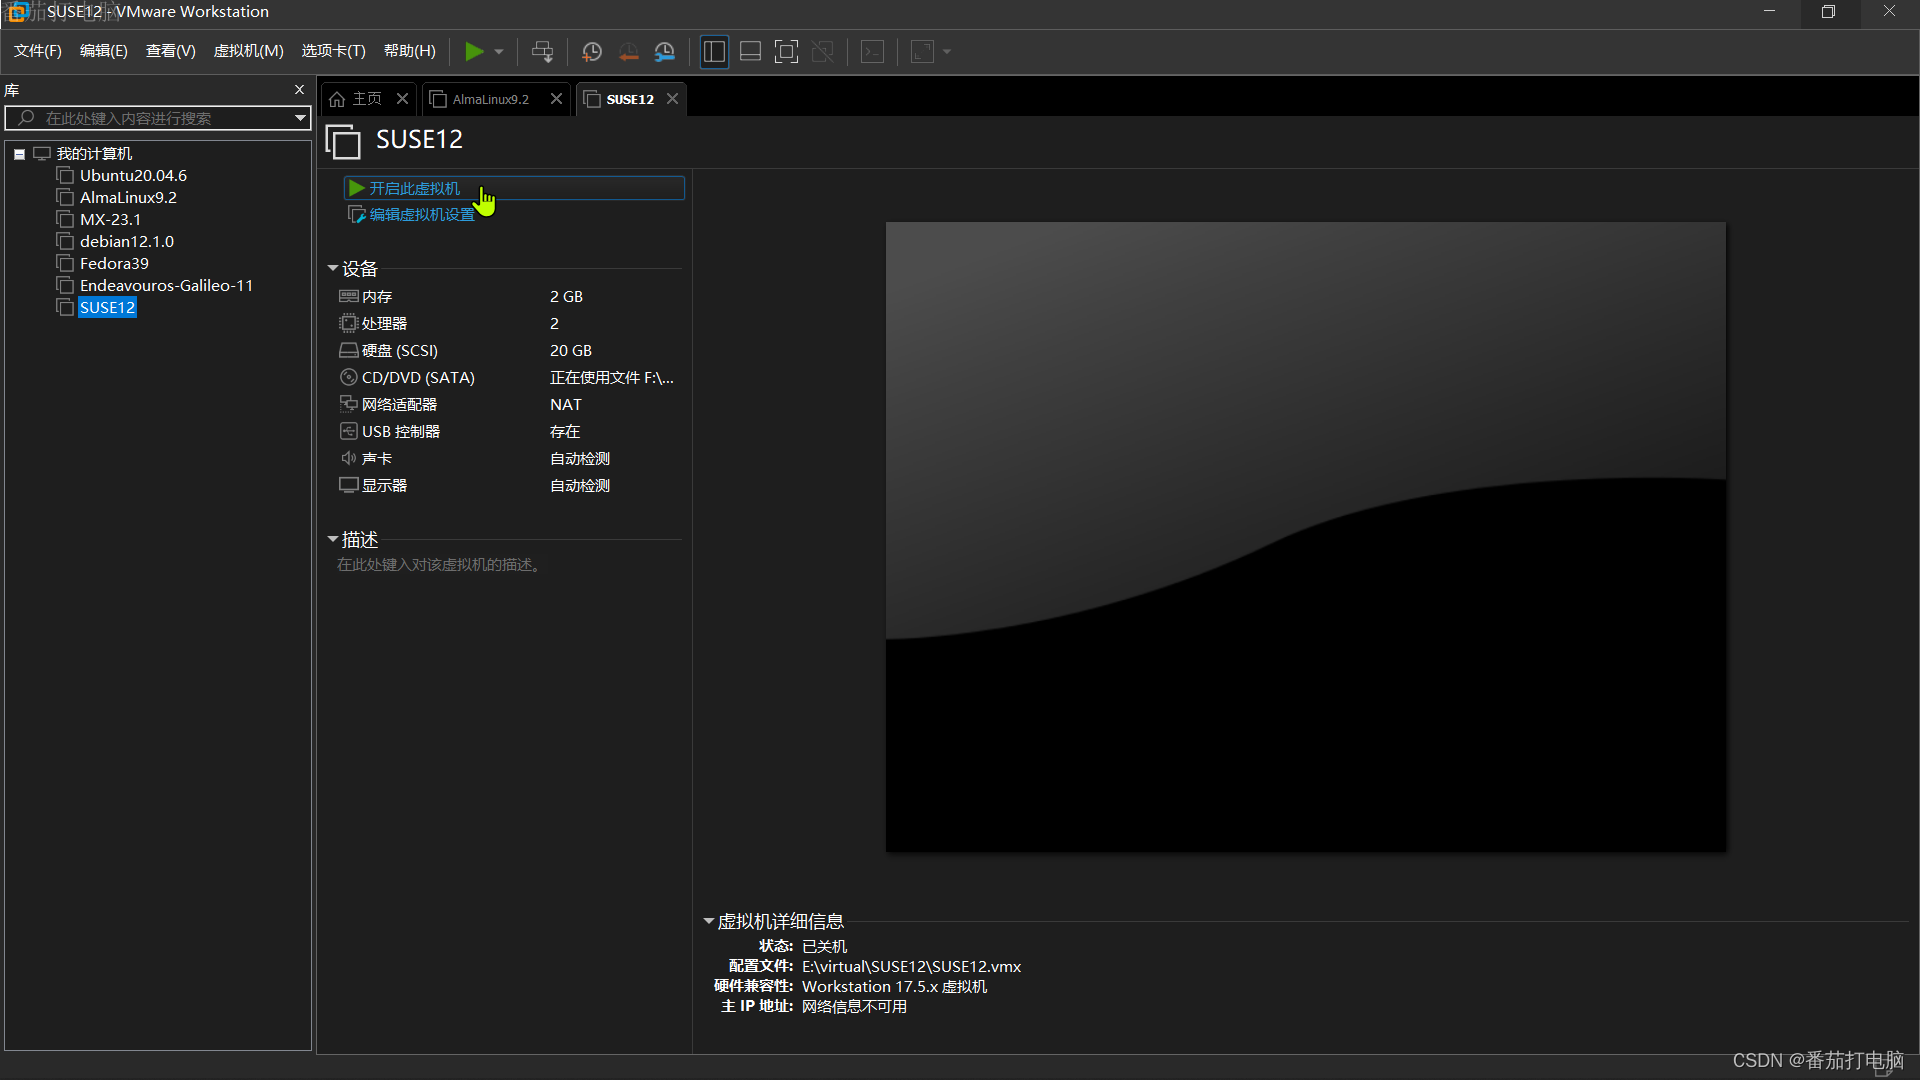Click the SUSE12 VM title icon

[x=343, y=141]
